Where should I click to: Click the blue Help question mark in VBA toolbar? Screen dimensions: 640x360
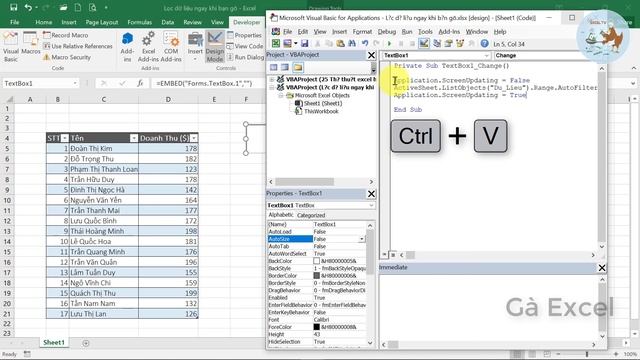pyautogui.click(x=484, y=43)
